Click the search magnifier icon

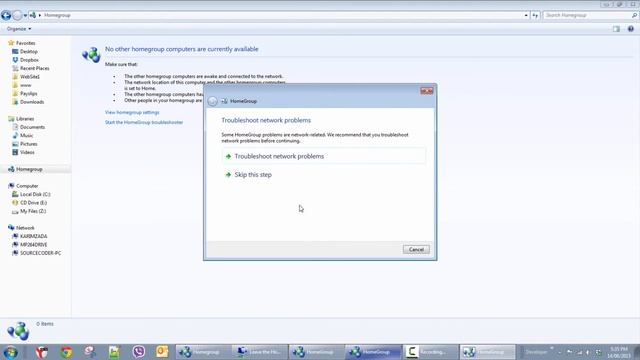[634, 15]
